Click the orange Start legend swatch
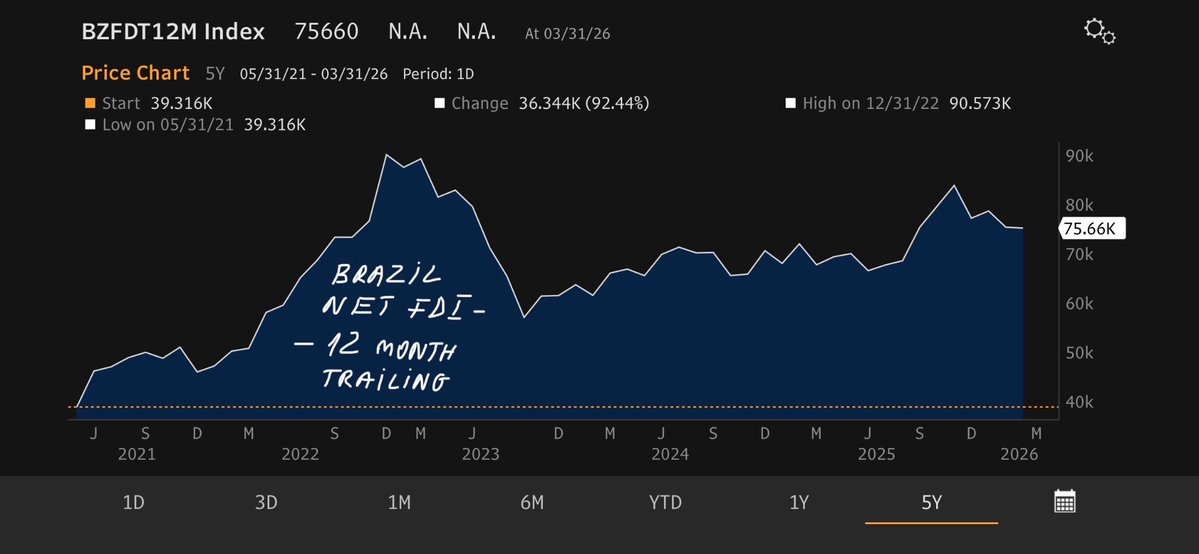Screen dimensions: 1199x554 point(89,103)
